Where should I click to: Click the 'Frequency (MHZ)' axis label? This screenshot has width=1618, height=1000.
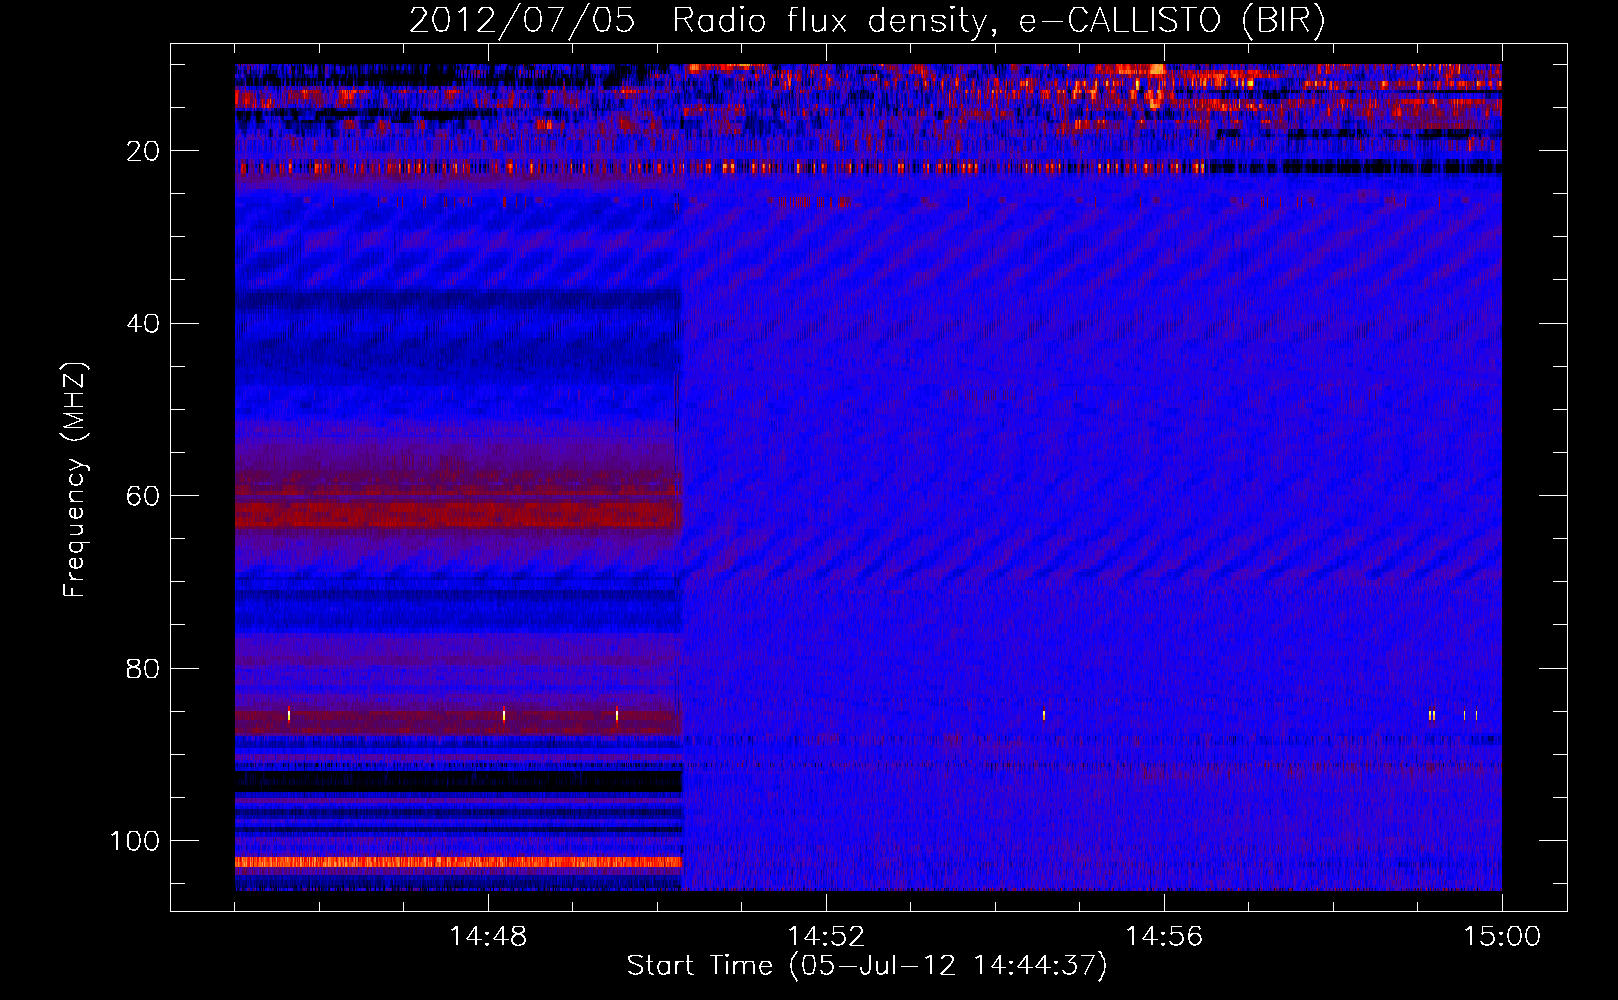75,480
